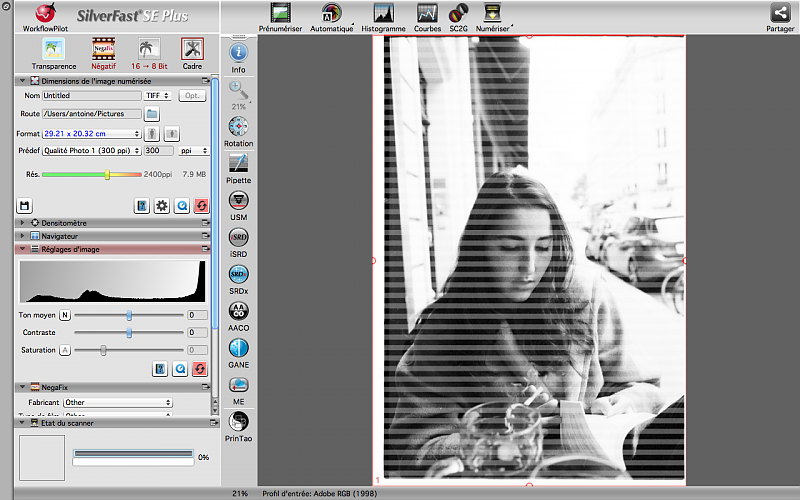Viewport: 800px width, 500px height.
Task: Select the Pipette tool
Action: tap(238, 165)
